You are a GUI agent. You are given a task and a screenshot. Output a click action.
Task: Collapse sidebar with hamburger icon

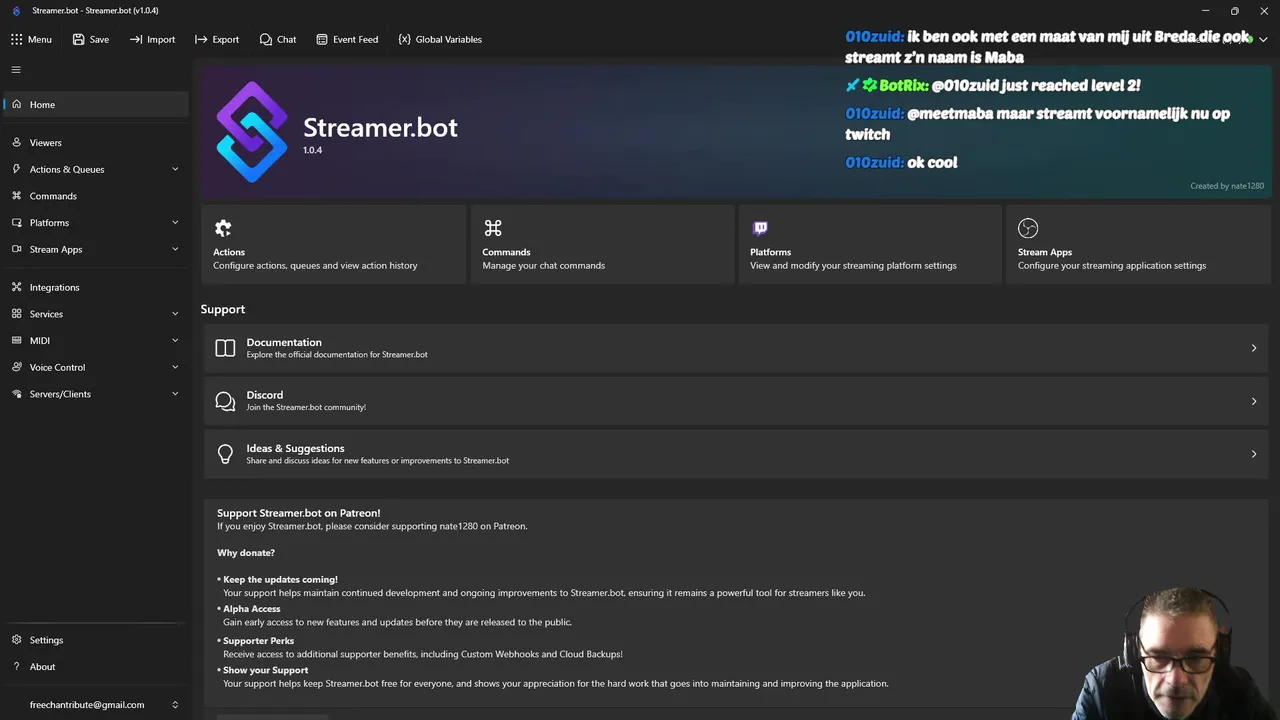(16, 70)
